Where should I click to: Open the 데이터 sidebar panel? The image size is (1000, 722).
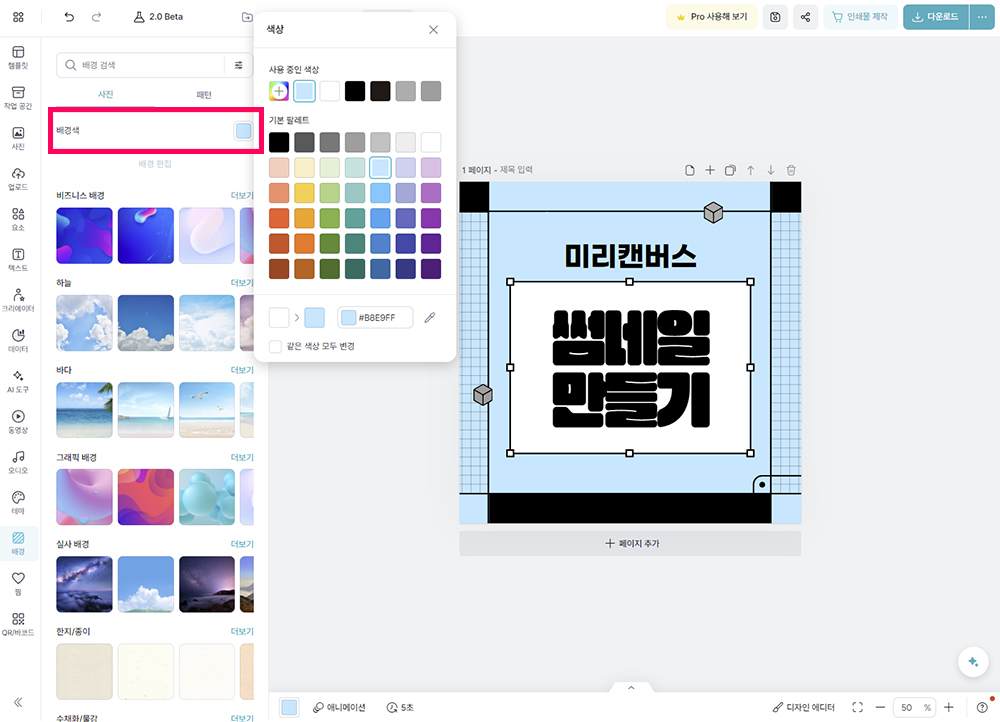pyautogui.click(x=18, y=341)
